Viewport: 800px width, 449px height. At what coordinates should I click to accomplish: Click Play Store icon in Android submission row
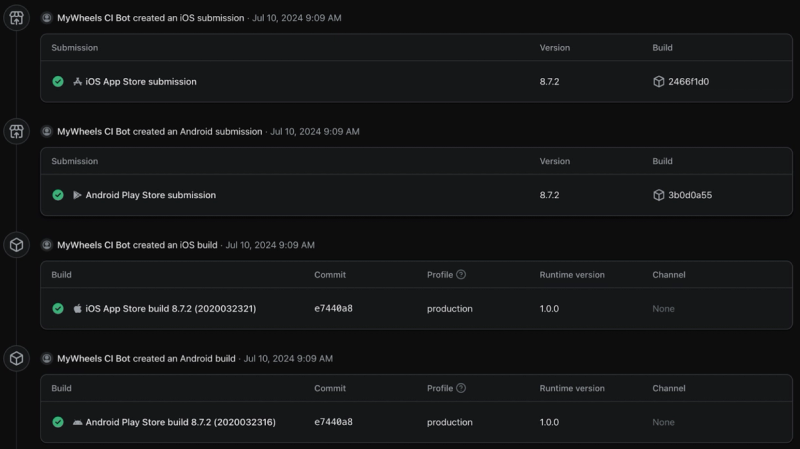point(78,195)
